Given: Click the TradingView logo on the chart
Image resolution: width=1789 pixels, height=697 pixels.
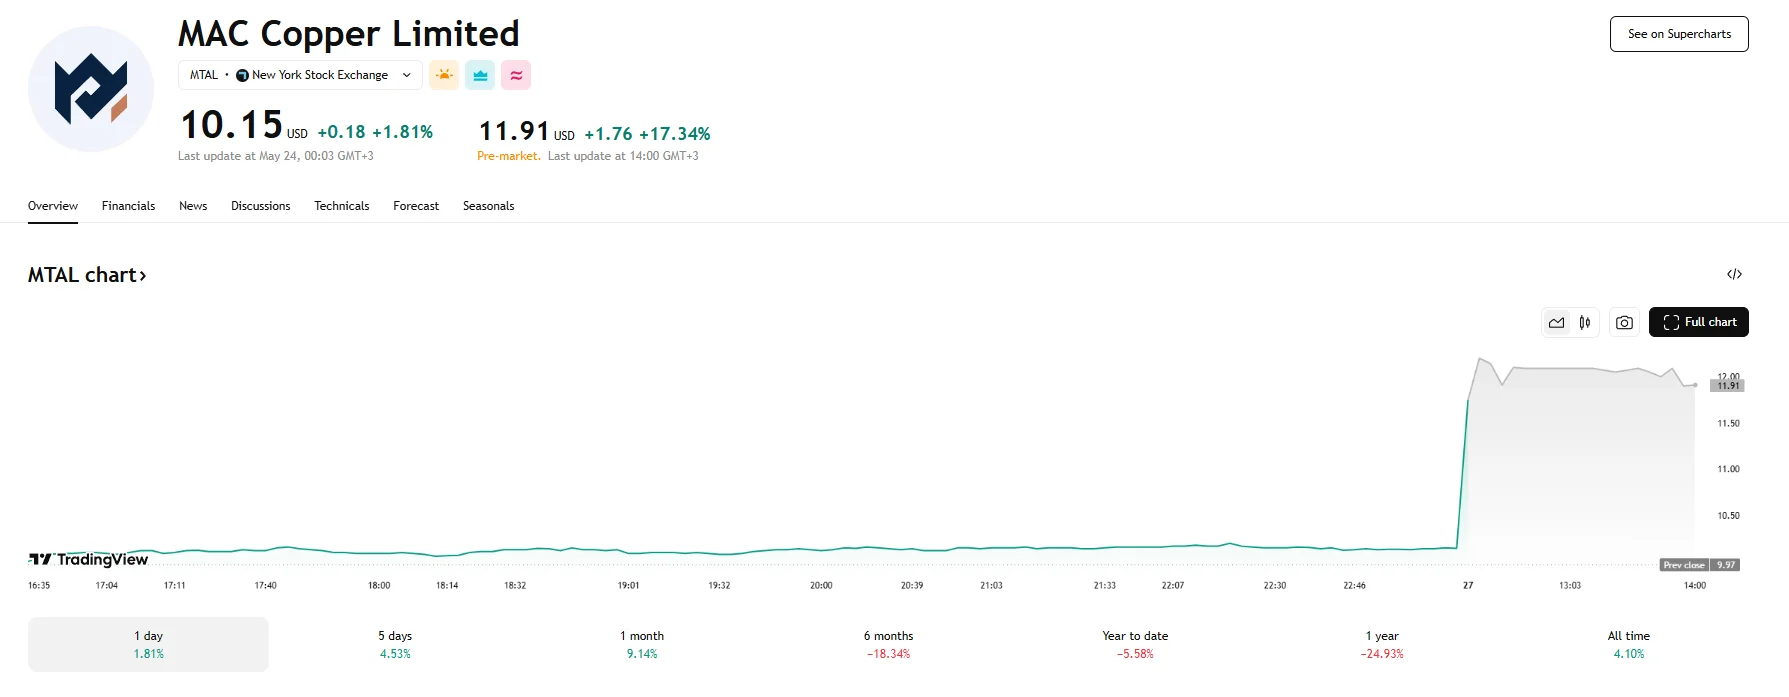Looking at the screenshot, I should coord(88,559).
